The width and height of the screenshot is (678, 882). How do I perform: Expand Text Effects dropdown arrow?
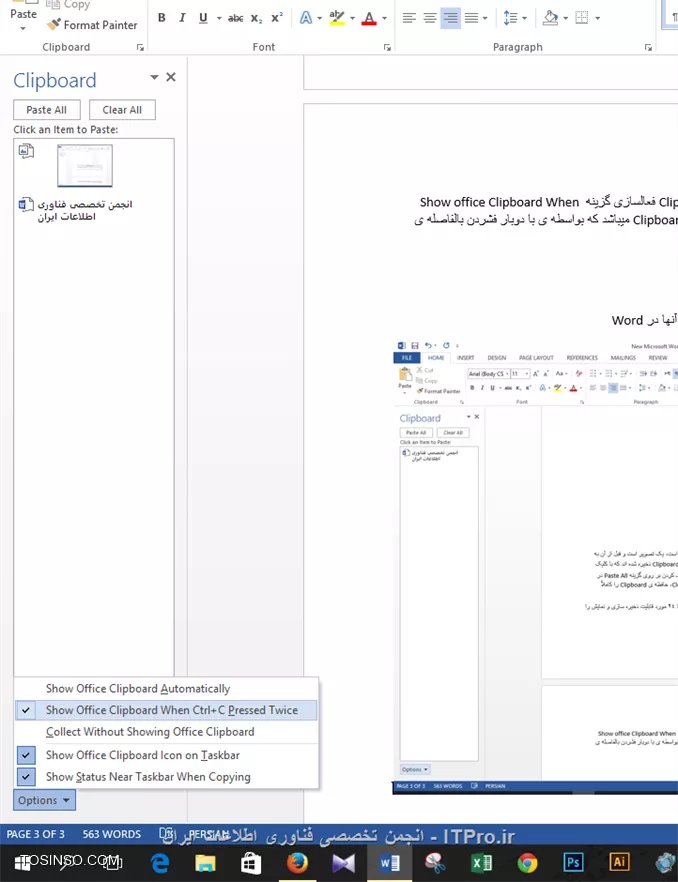pos(320,18)
